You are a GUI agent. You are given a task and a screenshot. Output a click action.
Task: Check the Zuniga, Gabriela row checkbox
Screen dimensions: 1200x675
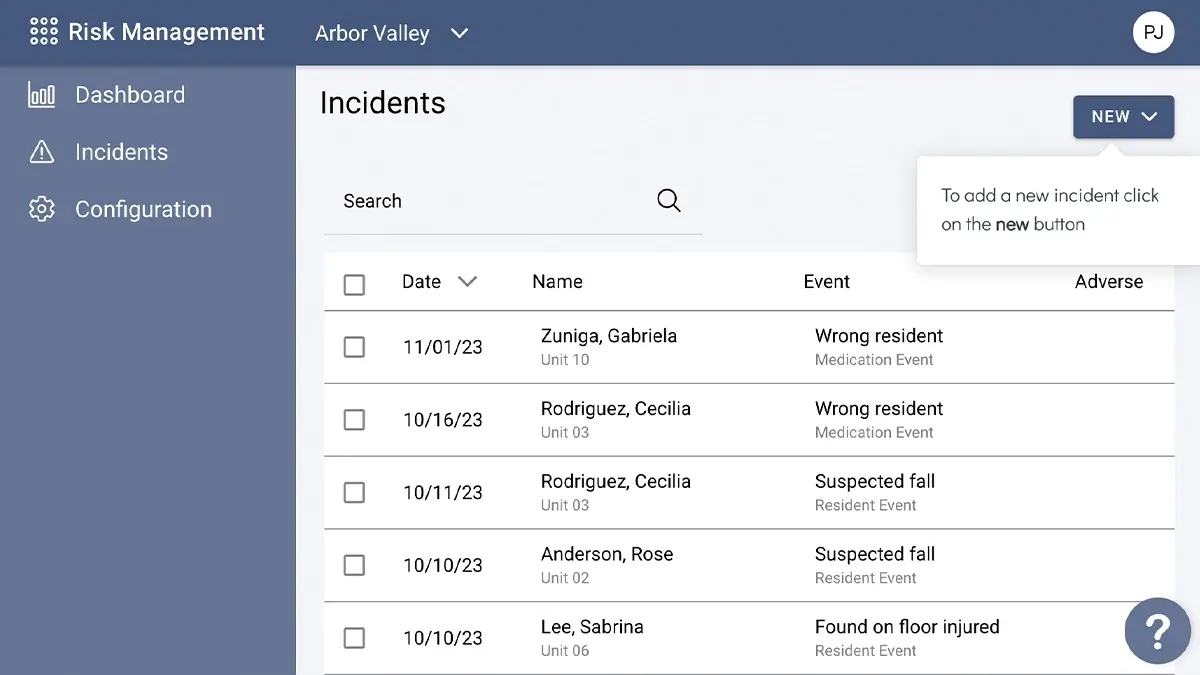point(354,347)
